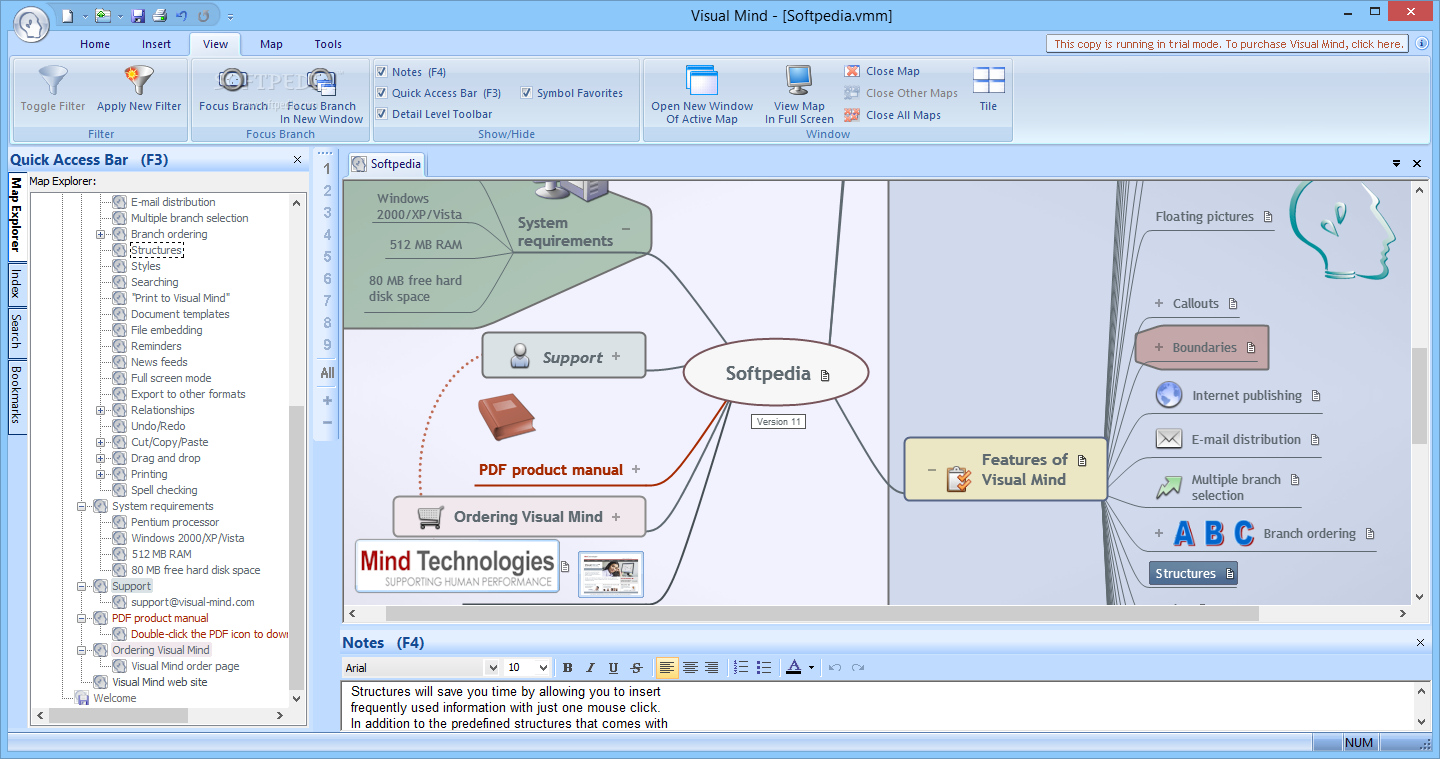
Task: Click the red book PDF manual icon
Action: click(x=505, y=417)
